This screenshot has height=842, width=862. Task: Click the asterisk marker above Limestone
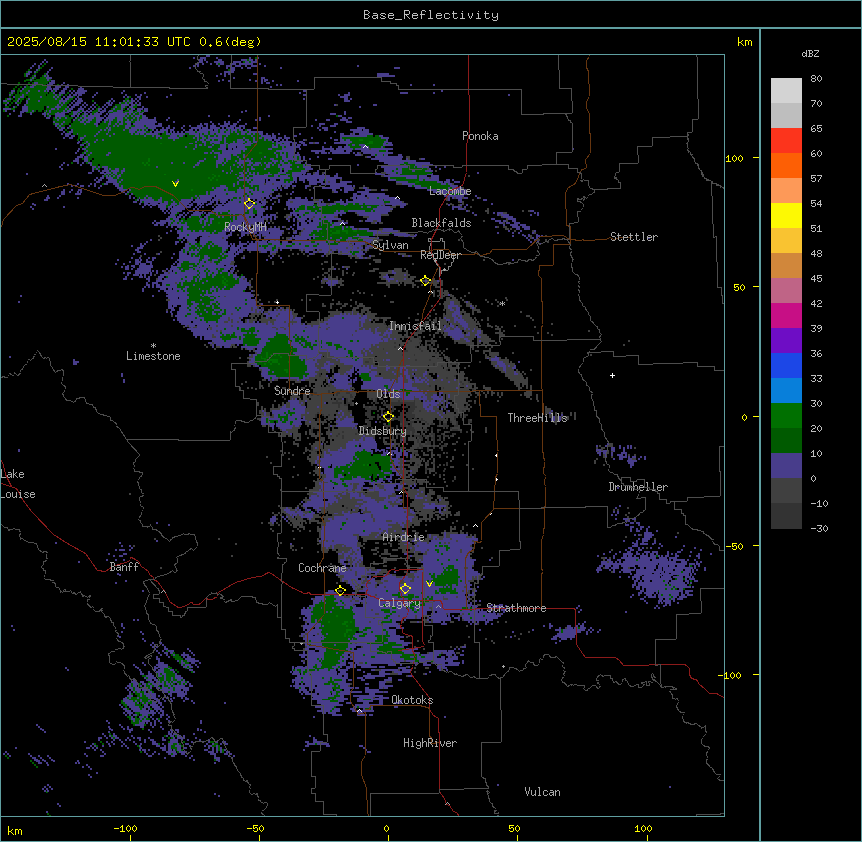[153, 346]
